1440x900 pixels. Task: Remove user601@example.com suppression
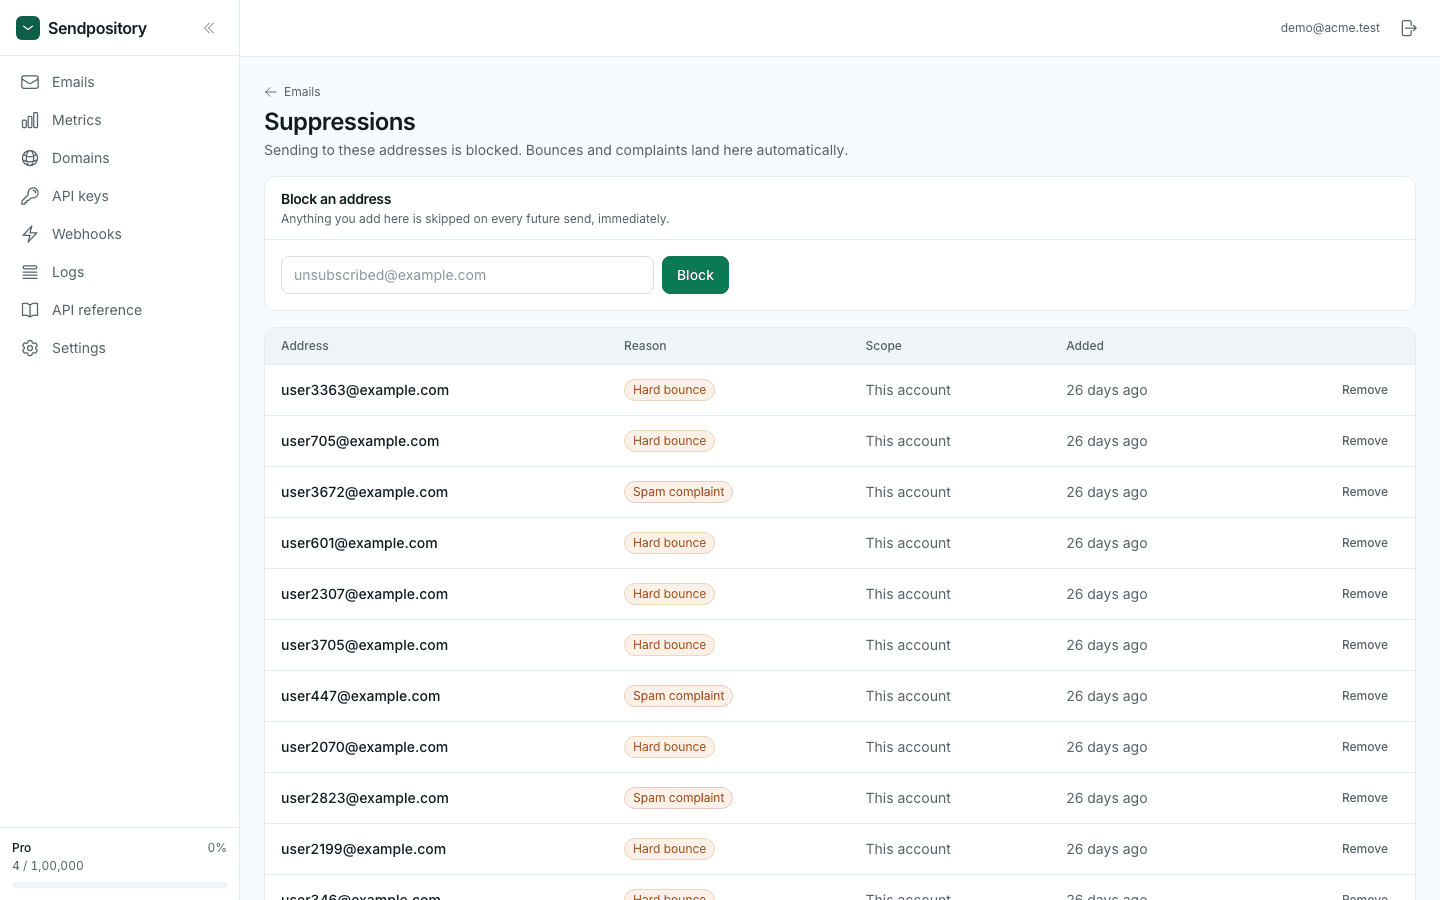click(1365, 543)
